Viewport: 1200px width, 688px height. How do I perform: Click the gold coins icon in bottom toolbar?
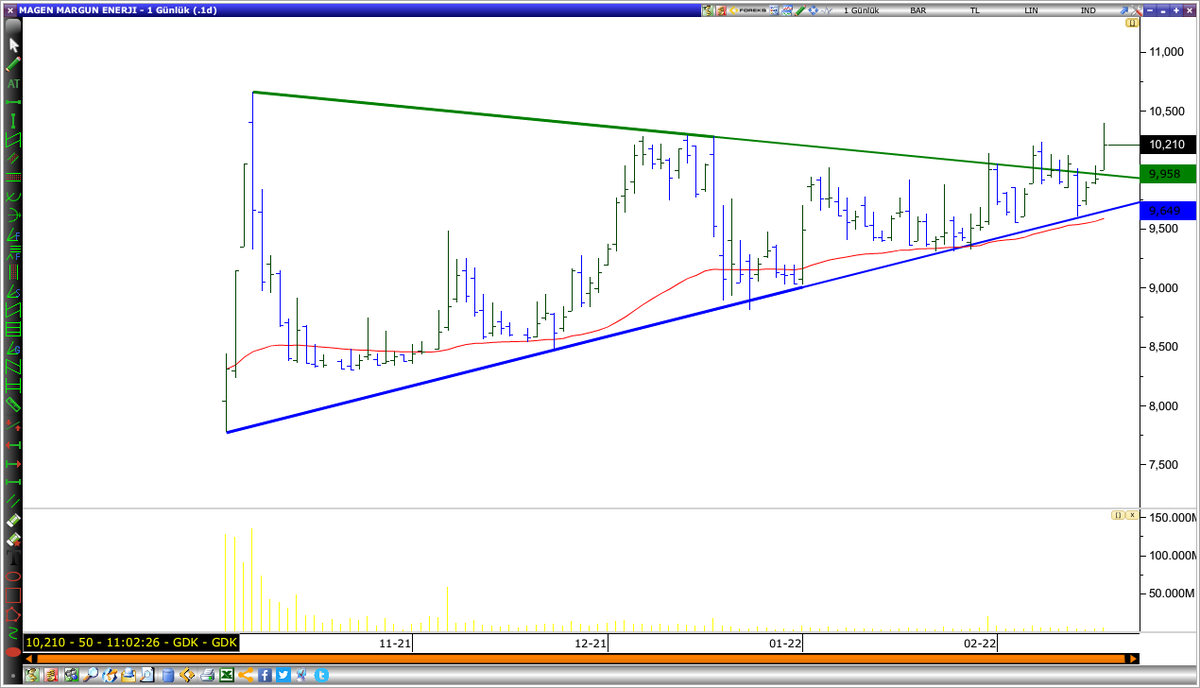[51, 675]
